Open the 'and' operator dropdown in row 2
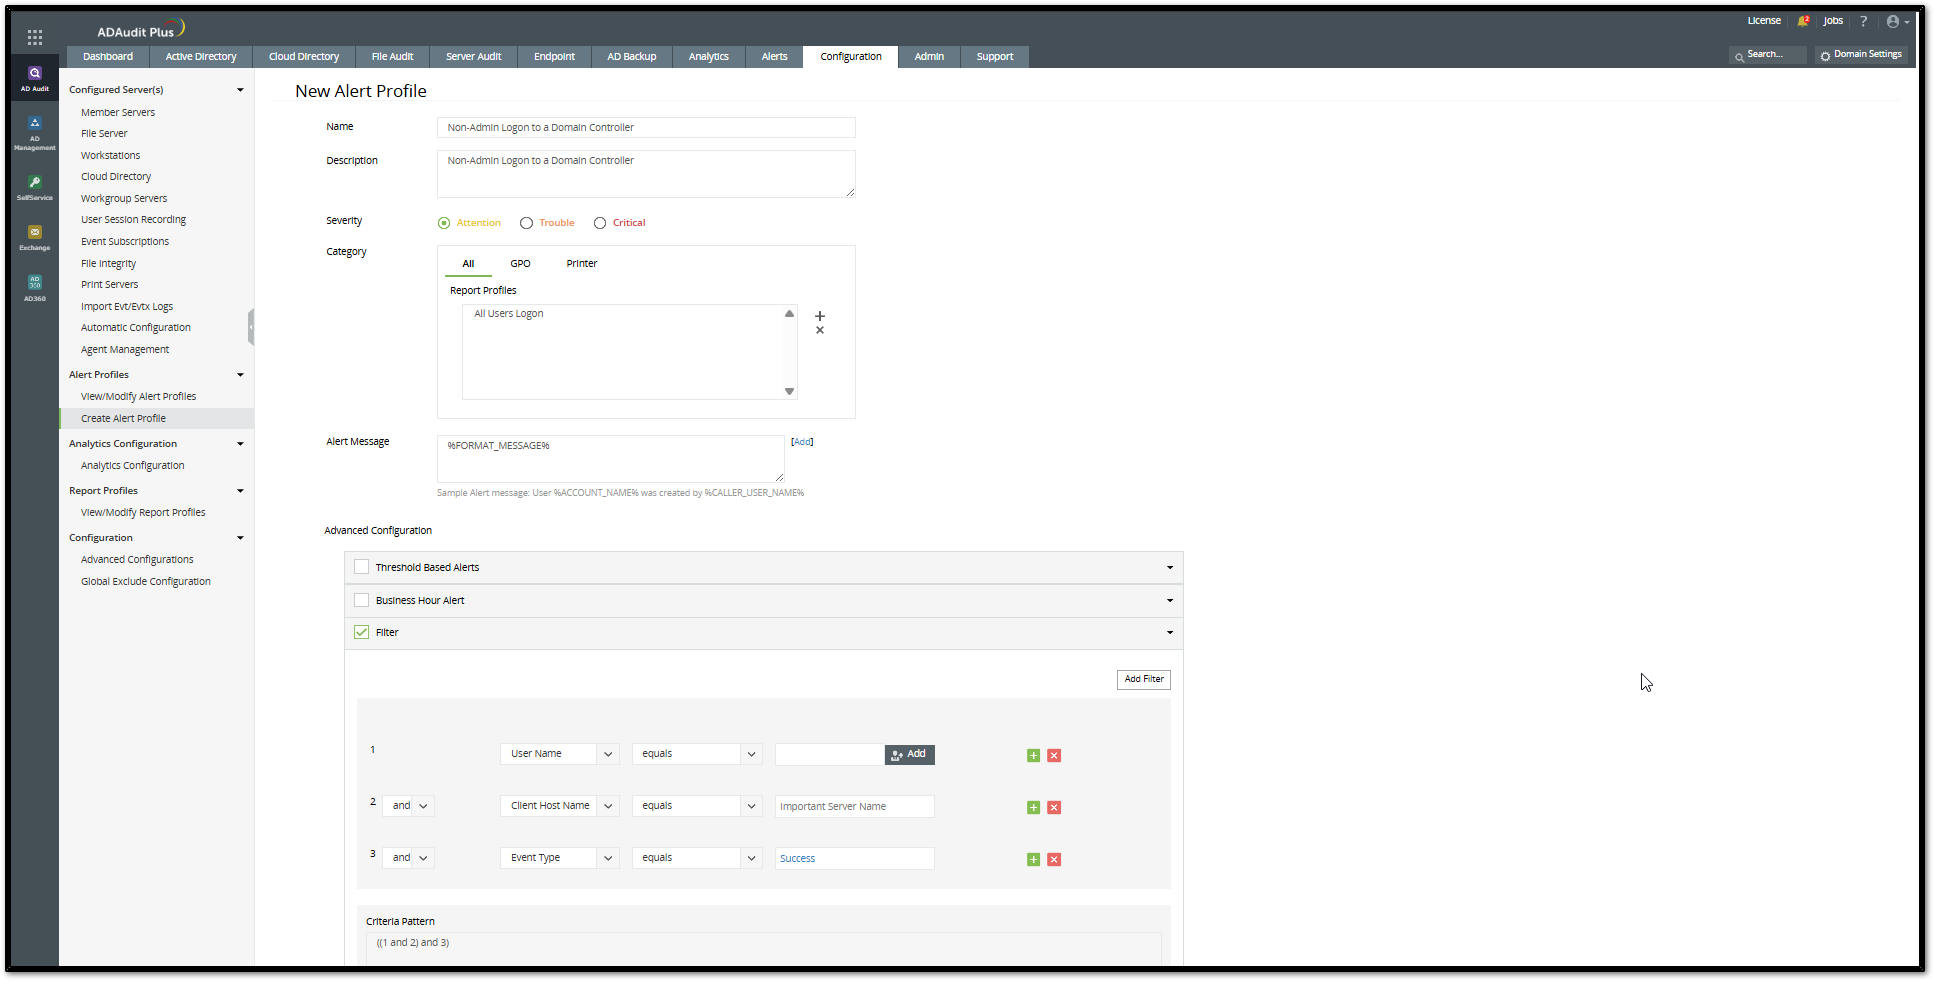1934x981 pixels. point(423,806)
